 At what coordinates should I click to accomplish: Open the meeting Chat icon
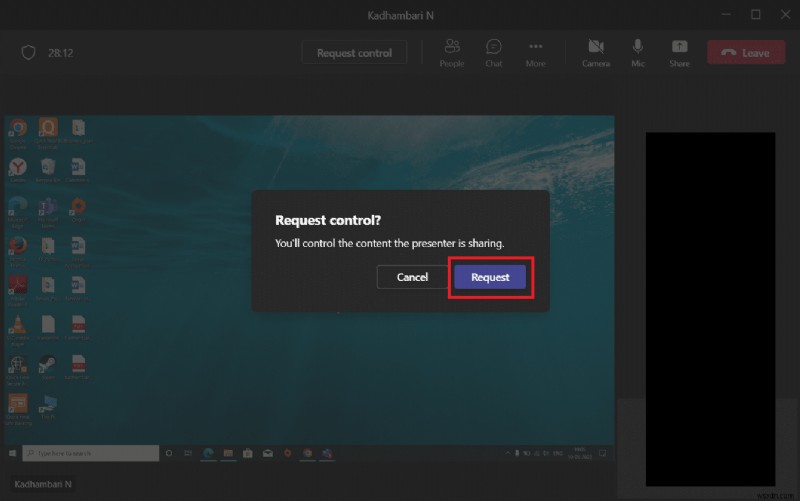pyautogui.click(x=493, y=53)
